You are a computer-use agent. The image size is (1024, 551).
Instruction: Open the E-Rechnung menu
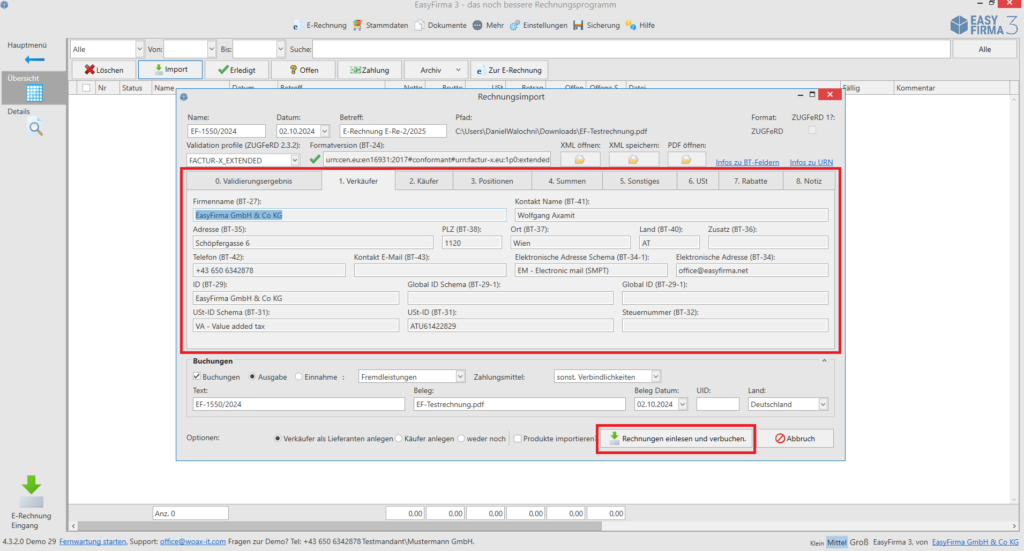pos(319,25)
